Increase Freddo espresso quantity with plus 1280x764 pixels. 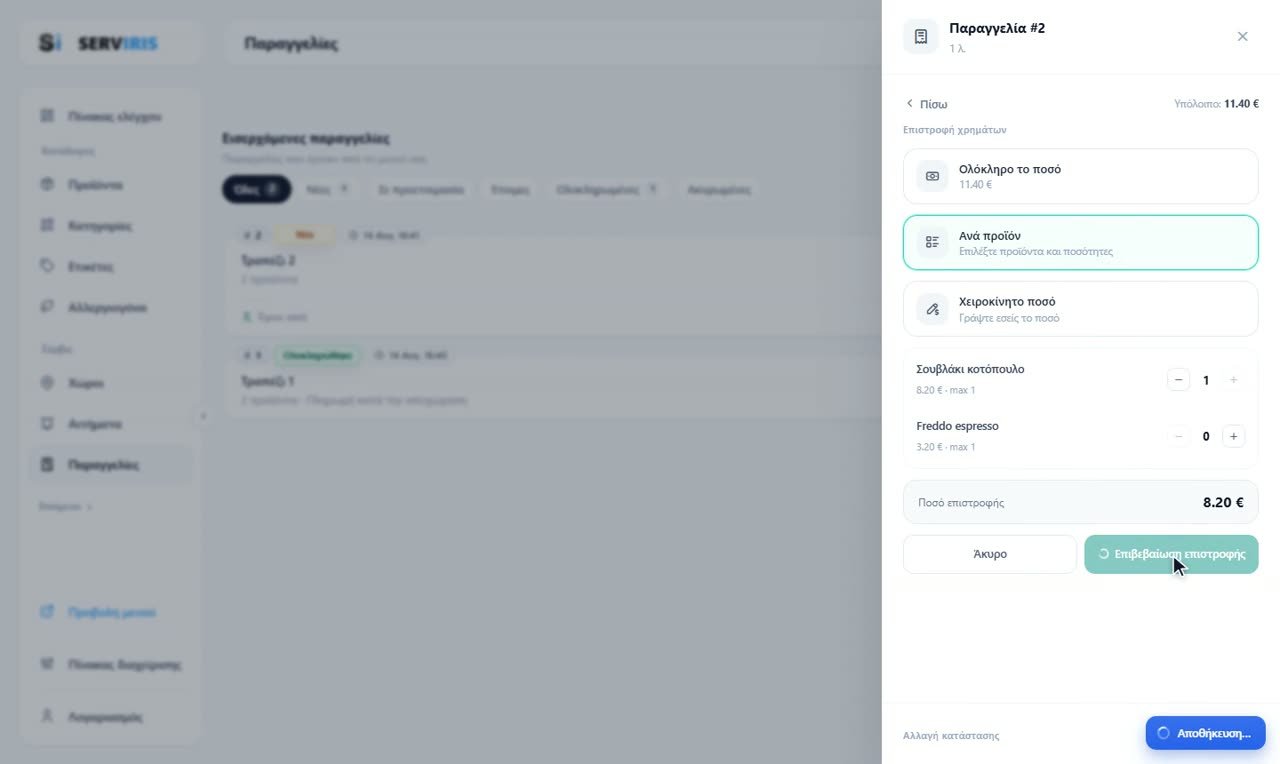(1233, 436)
